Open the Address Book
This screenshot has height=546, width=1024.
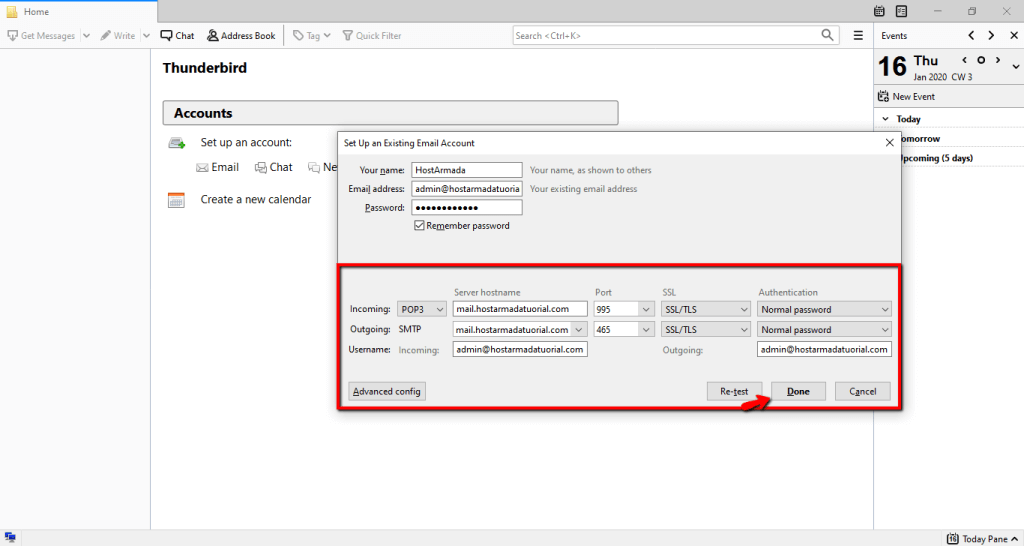pyautogui.click(x=241, y=36)
